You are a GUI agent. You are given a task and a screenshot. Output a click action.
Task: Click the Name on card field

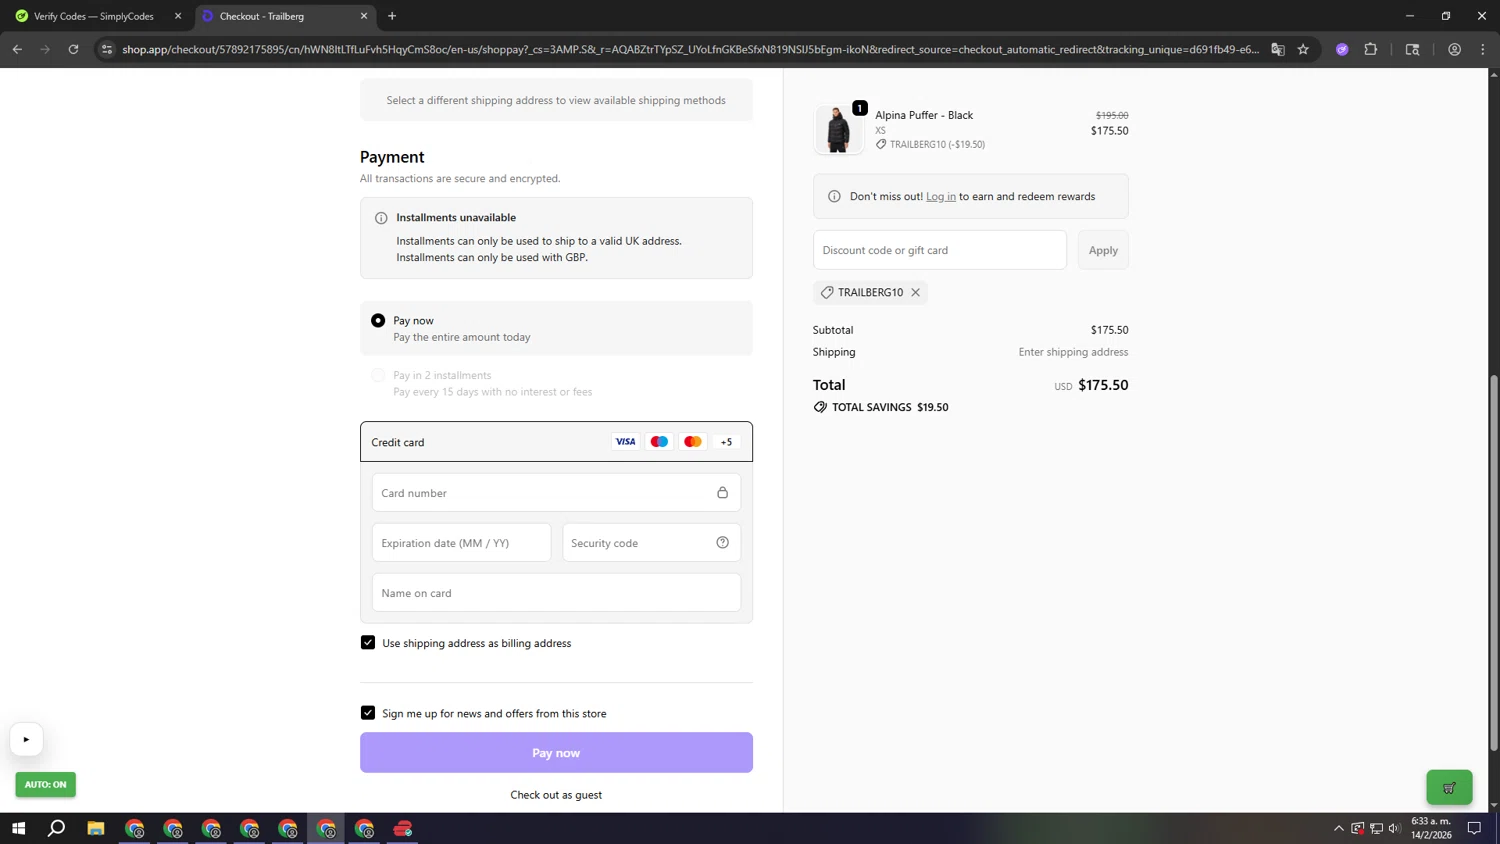[556, 592]
